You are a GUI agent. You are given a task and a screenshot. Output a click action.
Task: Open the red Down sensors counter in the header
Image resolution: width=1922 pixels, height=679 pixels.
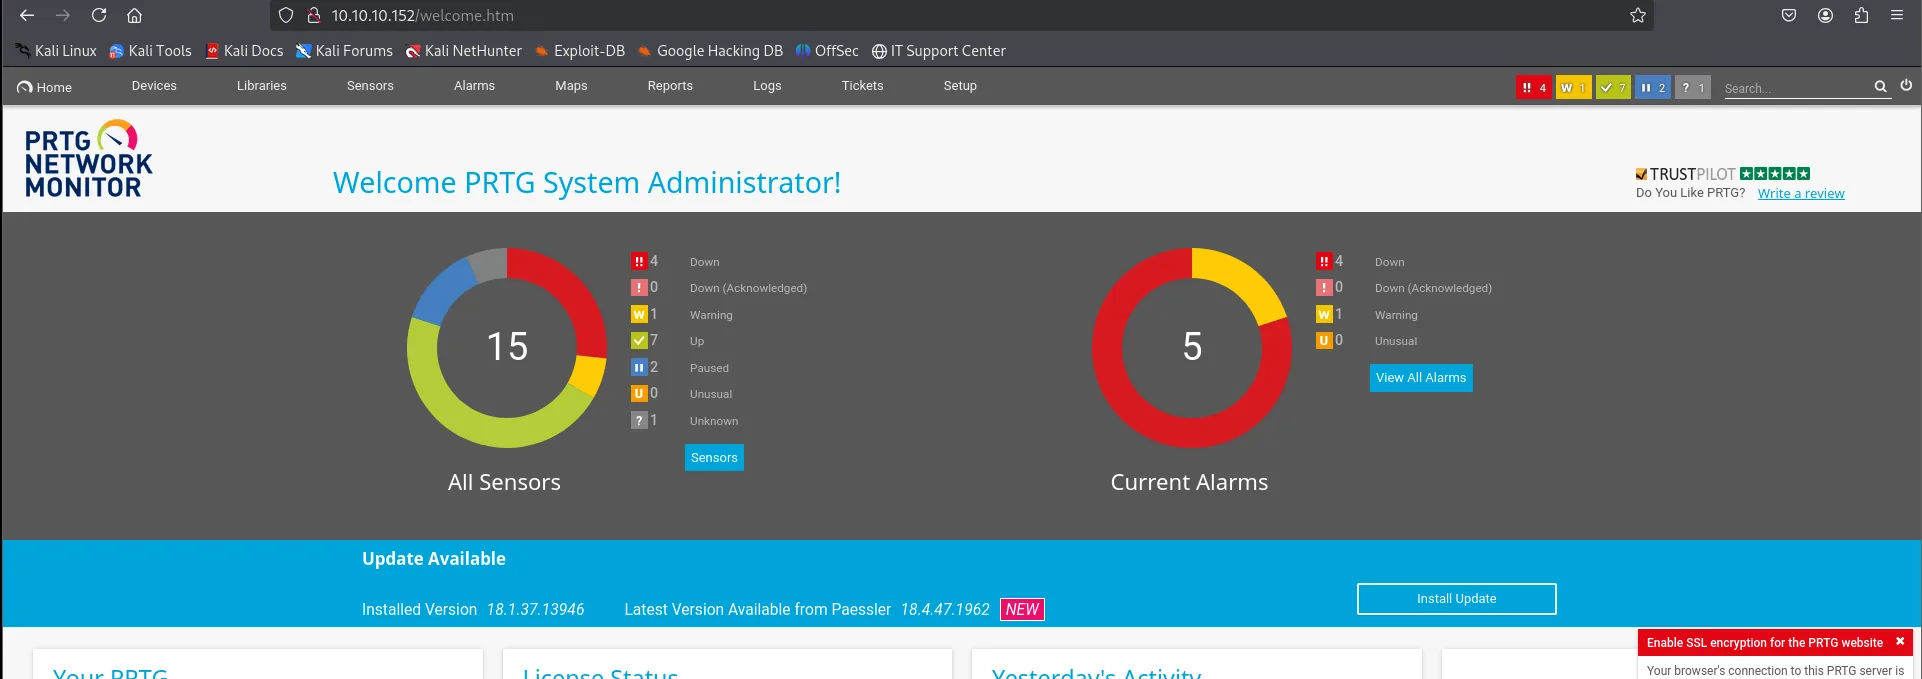click(x=1533, y=87)
